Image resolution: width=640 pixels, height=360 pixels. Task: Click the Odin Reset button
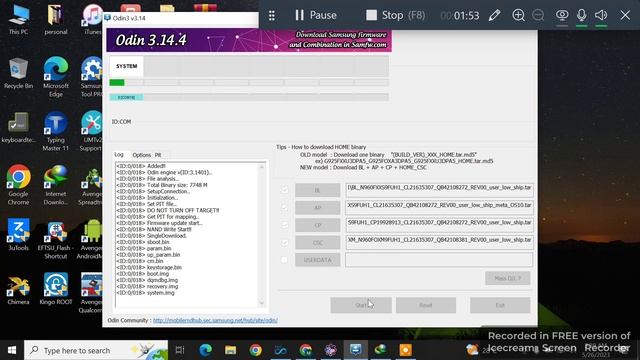point(426,305)
